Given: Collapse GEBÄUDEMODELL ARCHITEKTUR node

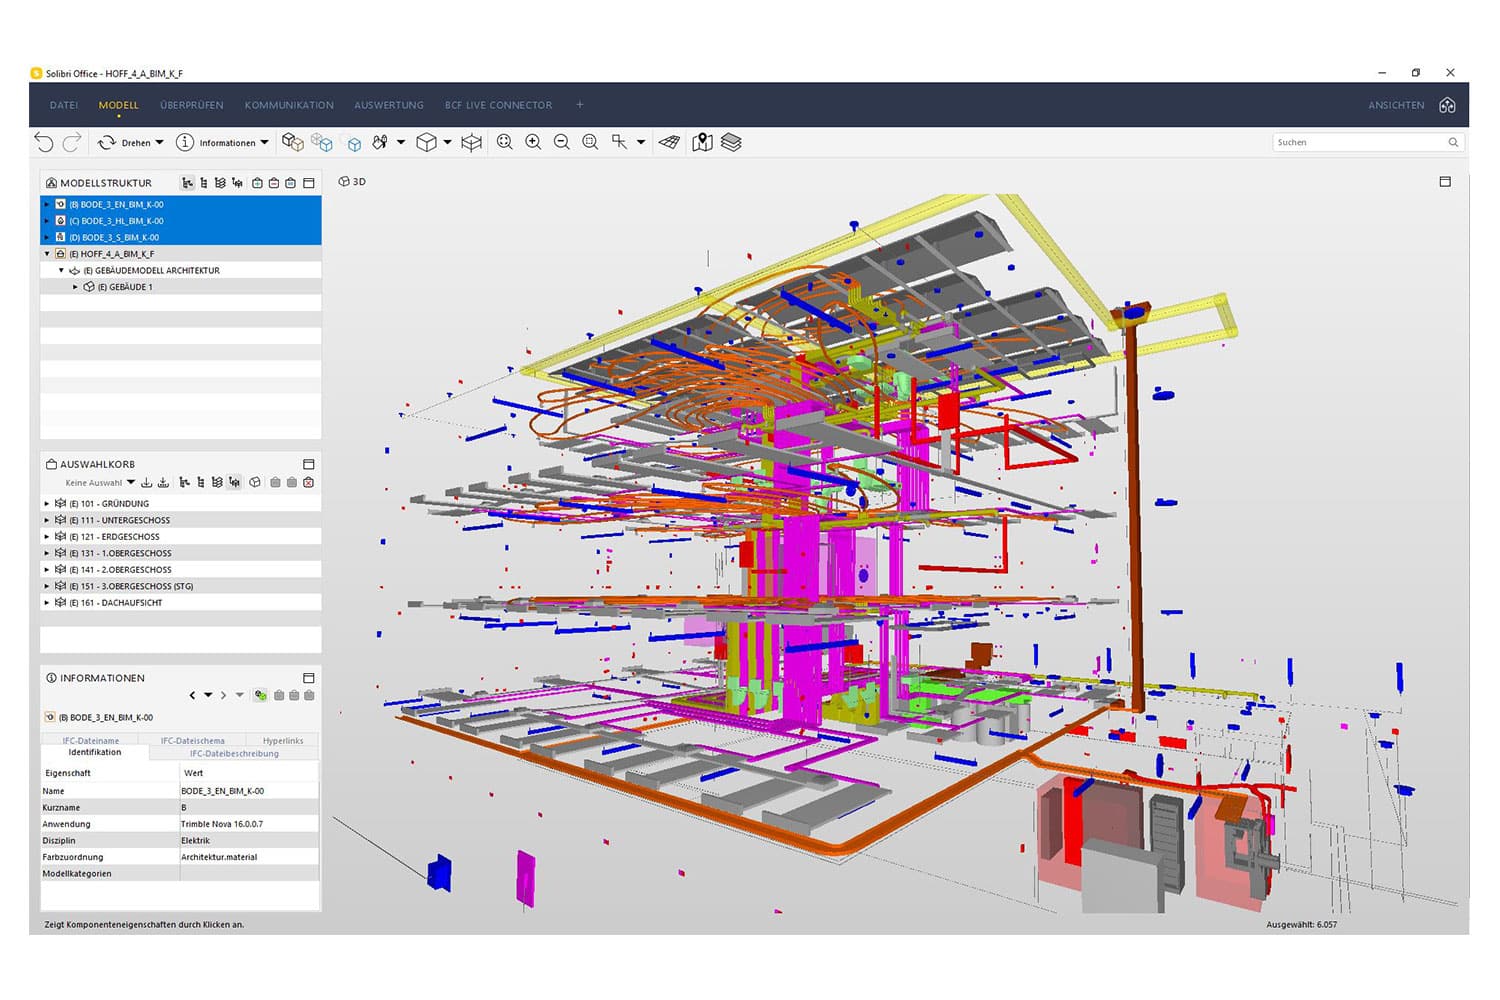Looking at the screenshot, I should coord(61,270).
